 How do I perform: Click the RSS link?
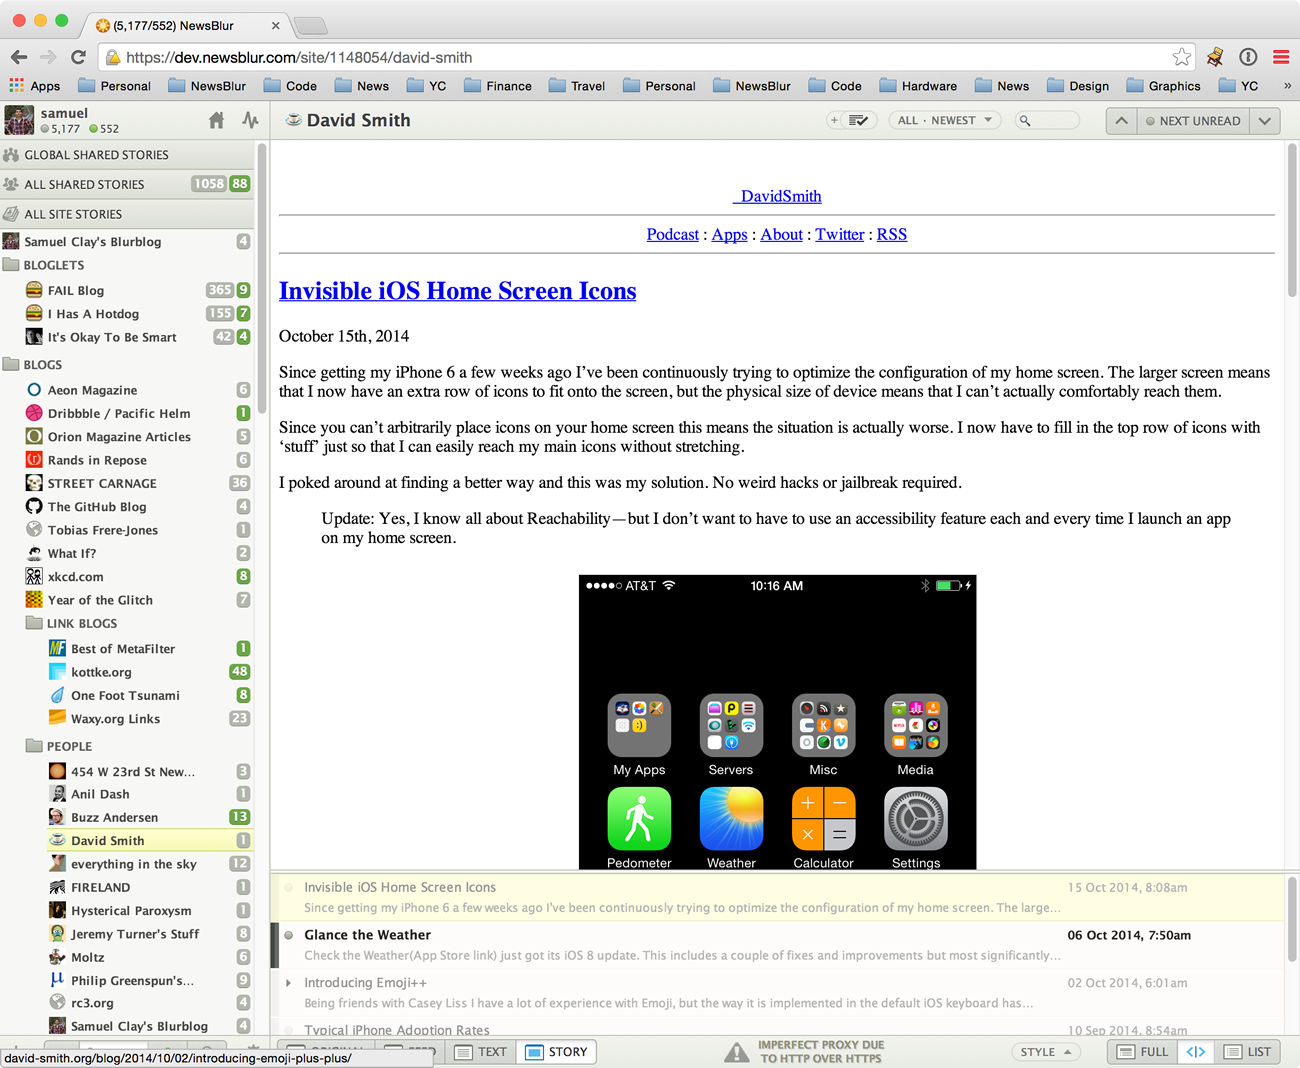coord(892,234)
